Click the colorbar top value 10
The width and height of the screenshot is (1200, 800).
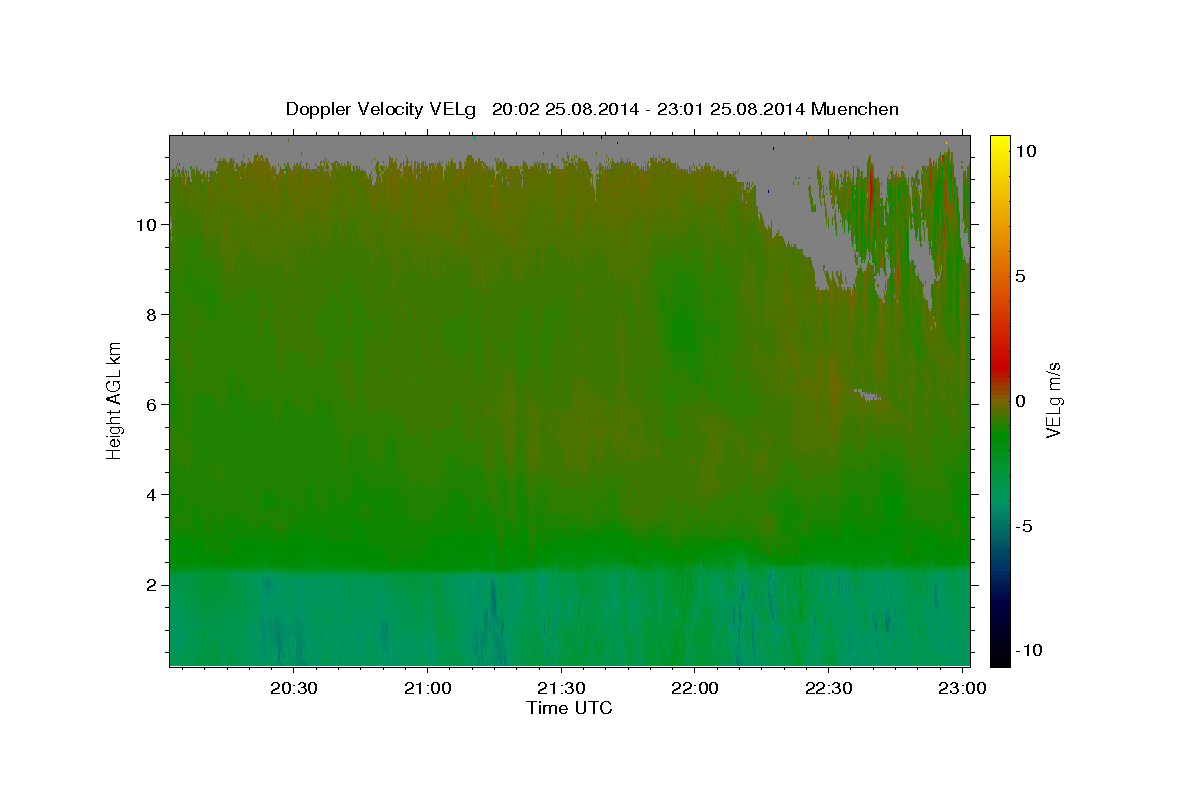pyautogui.click(x=1025, y=151)
